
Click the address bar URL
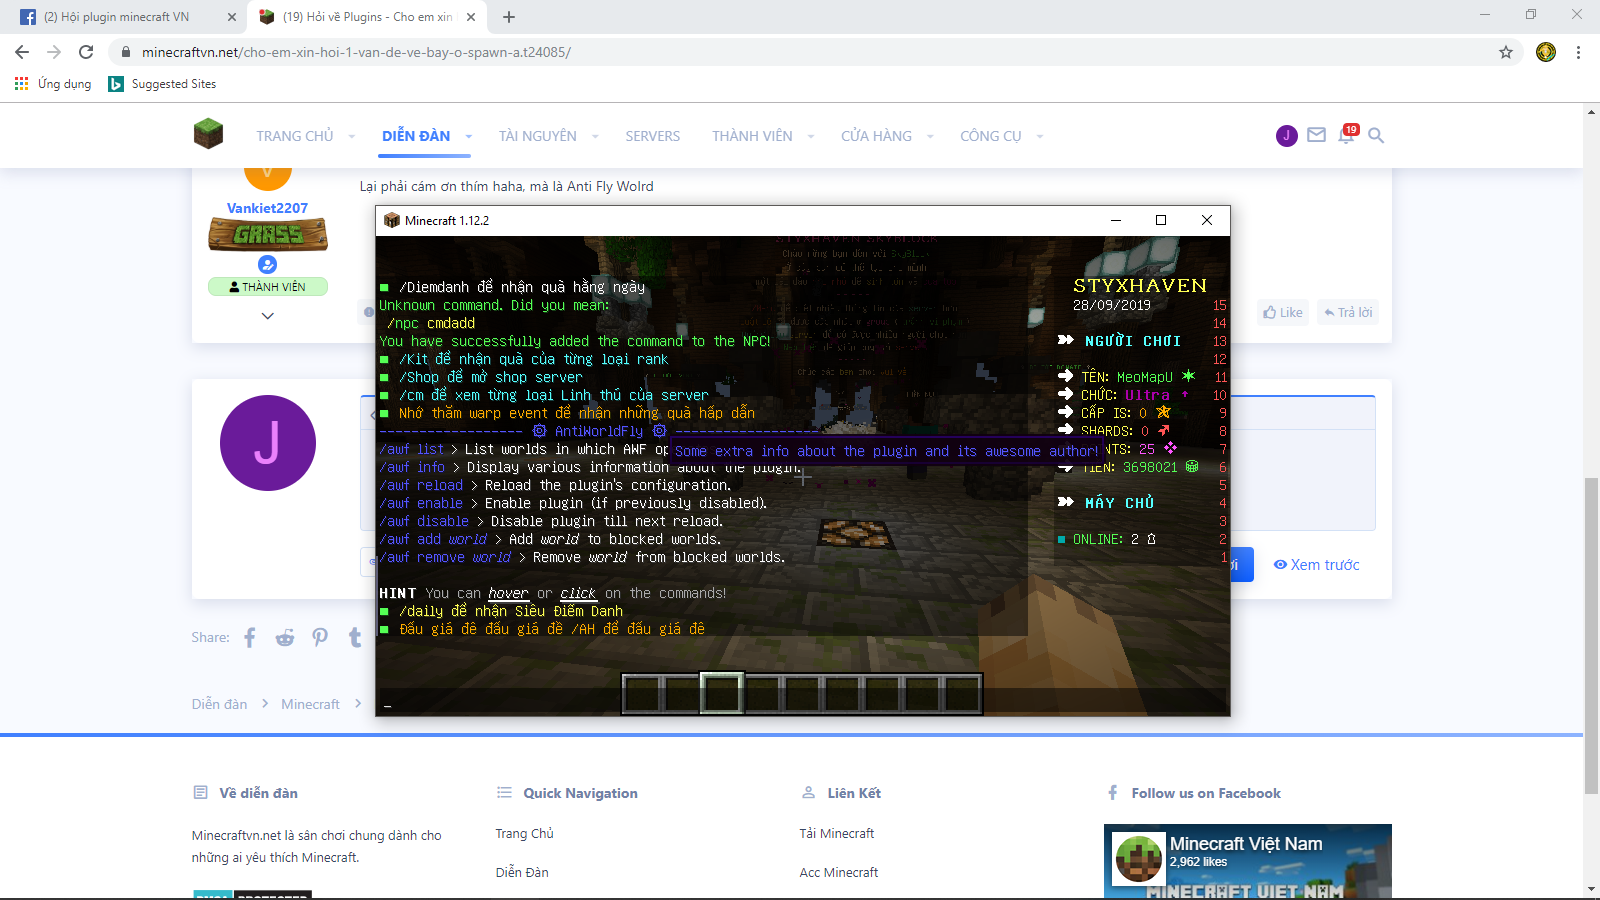[356, 52]
